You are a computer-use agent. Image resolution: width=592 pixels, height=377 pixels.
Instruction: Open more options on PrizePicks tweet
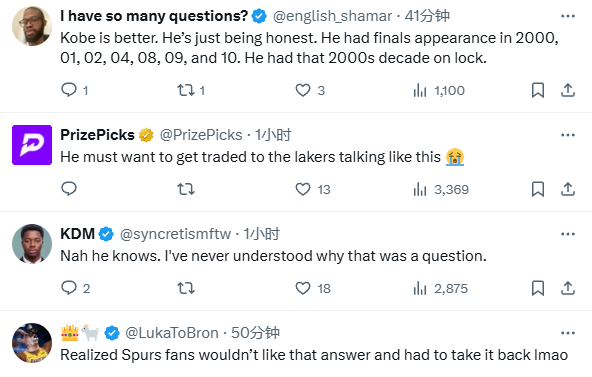(x=567, y=135)
